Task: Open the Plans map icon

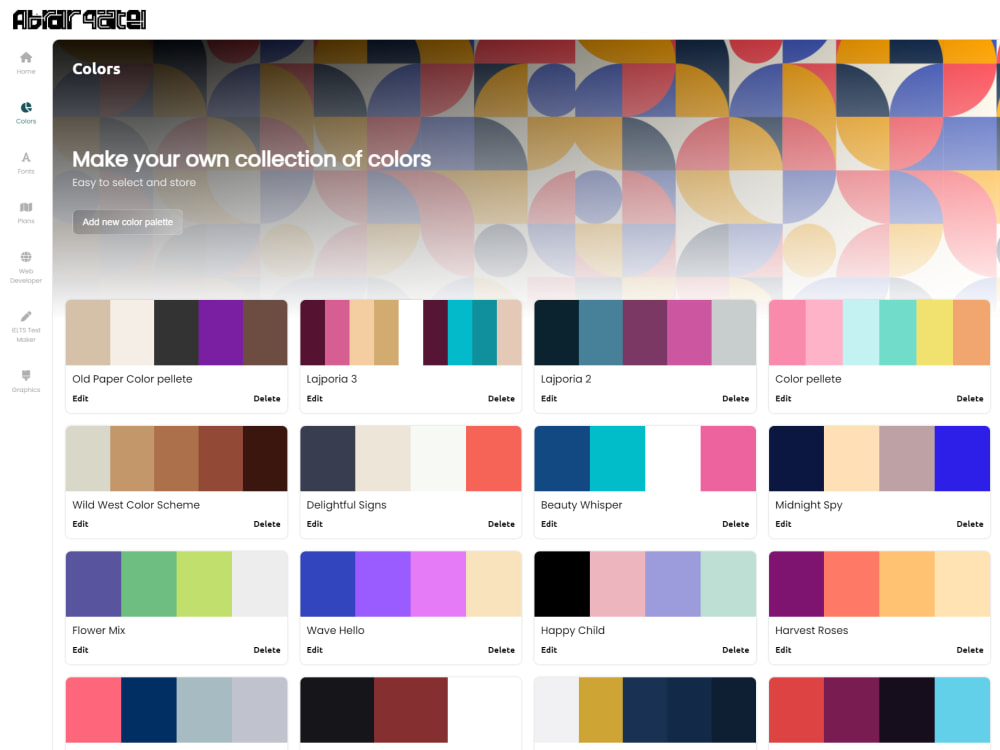Action: coord(26,207)
